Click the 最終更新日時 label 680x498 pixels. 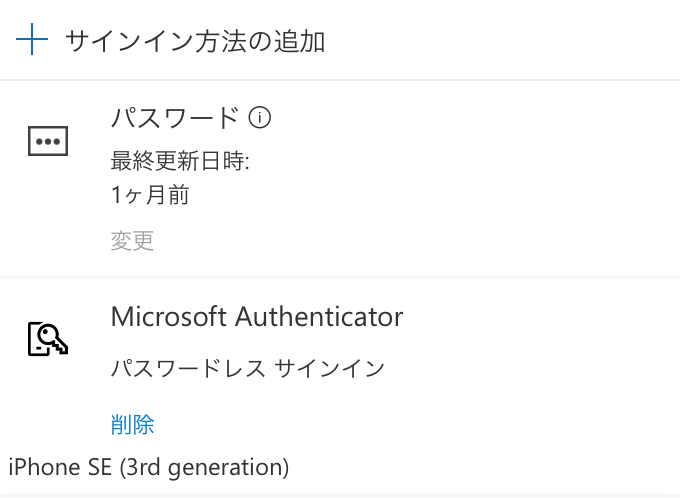[x=180, y=161]
